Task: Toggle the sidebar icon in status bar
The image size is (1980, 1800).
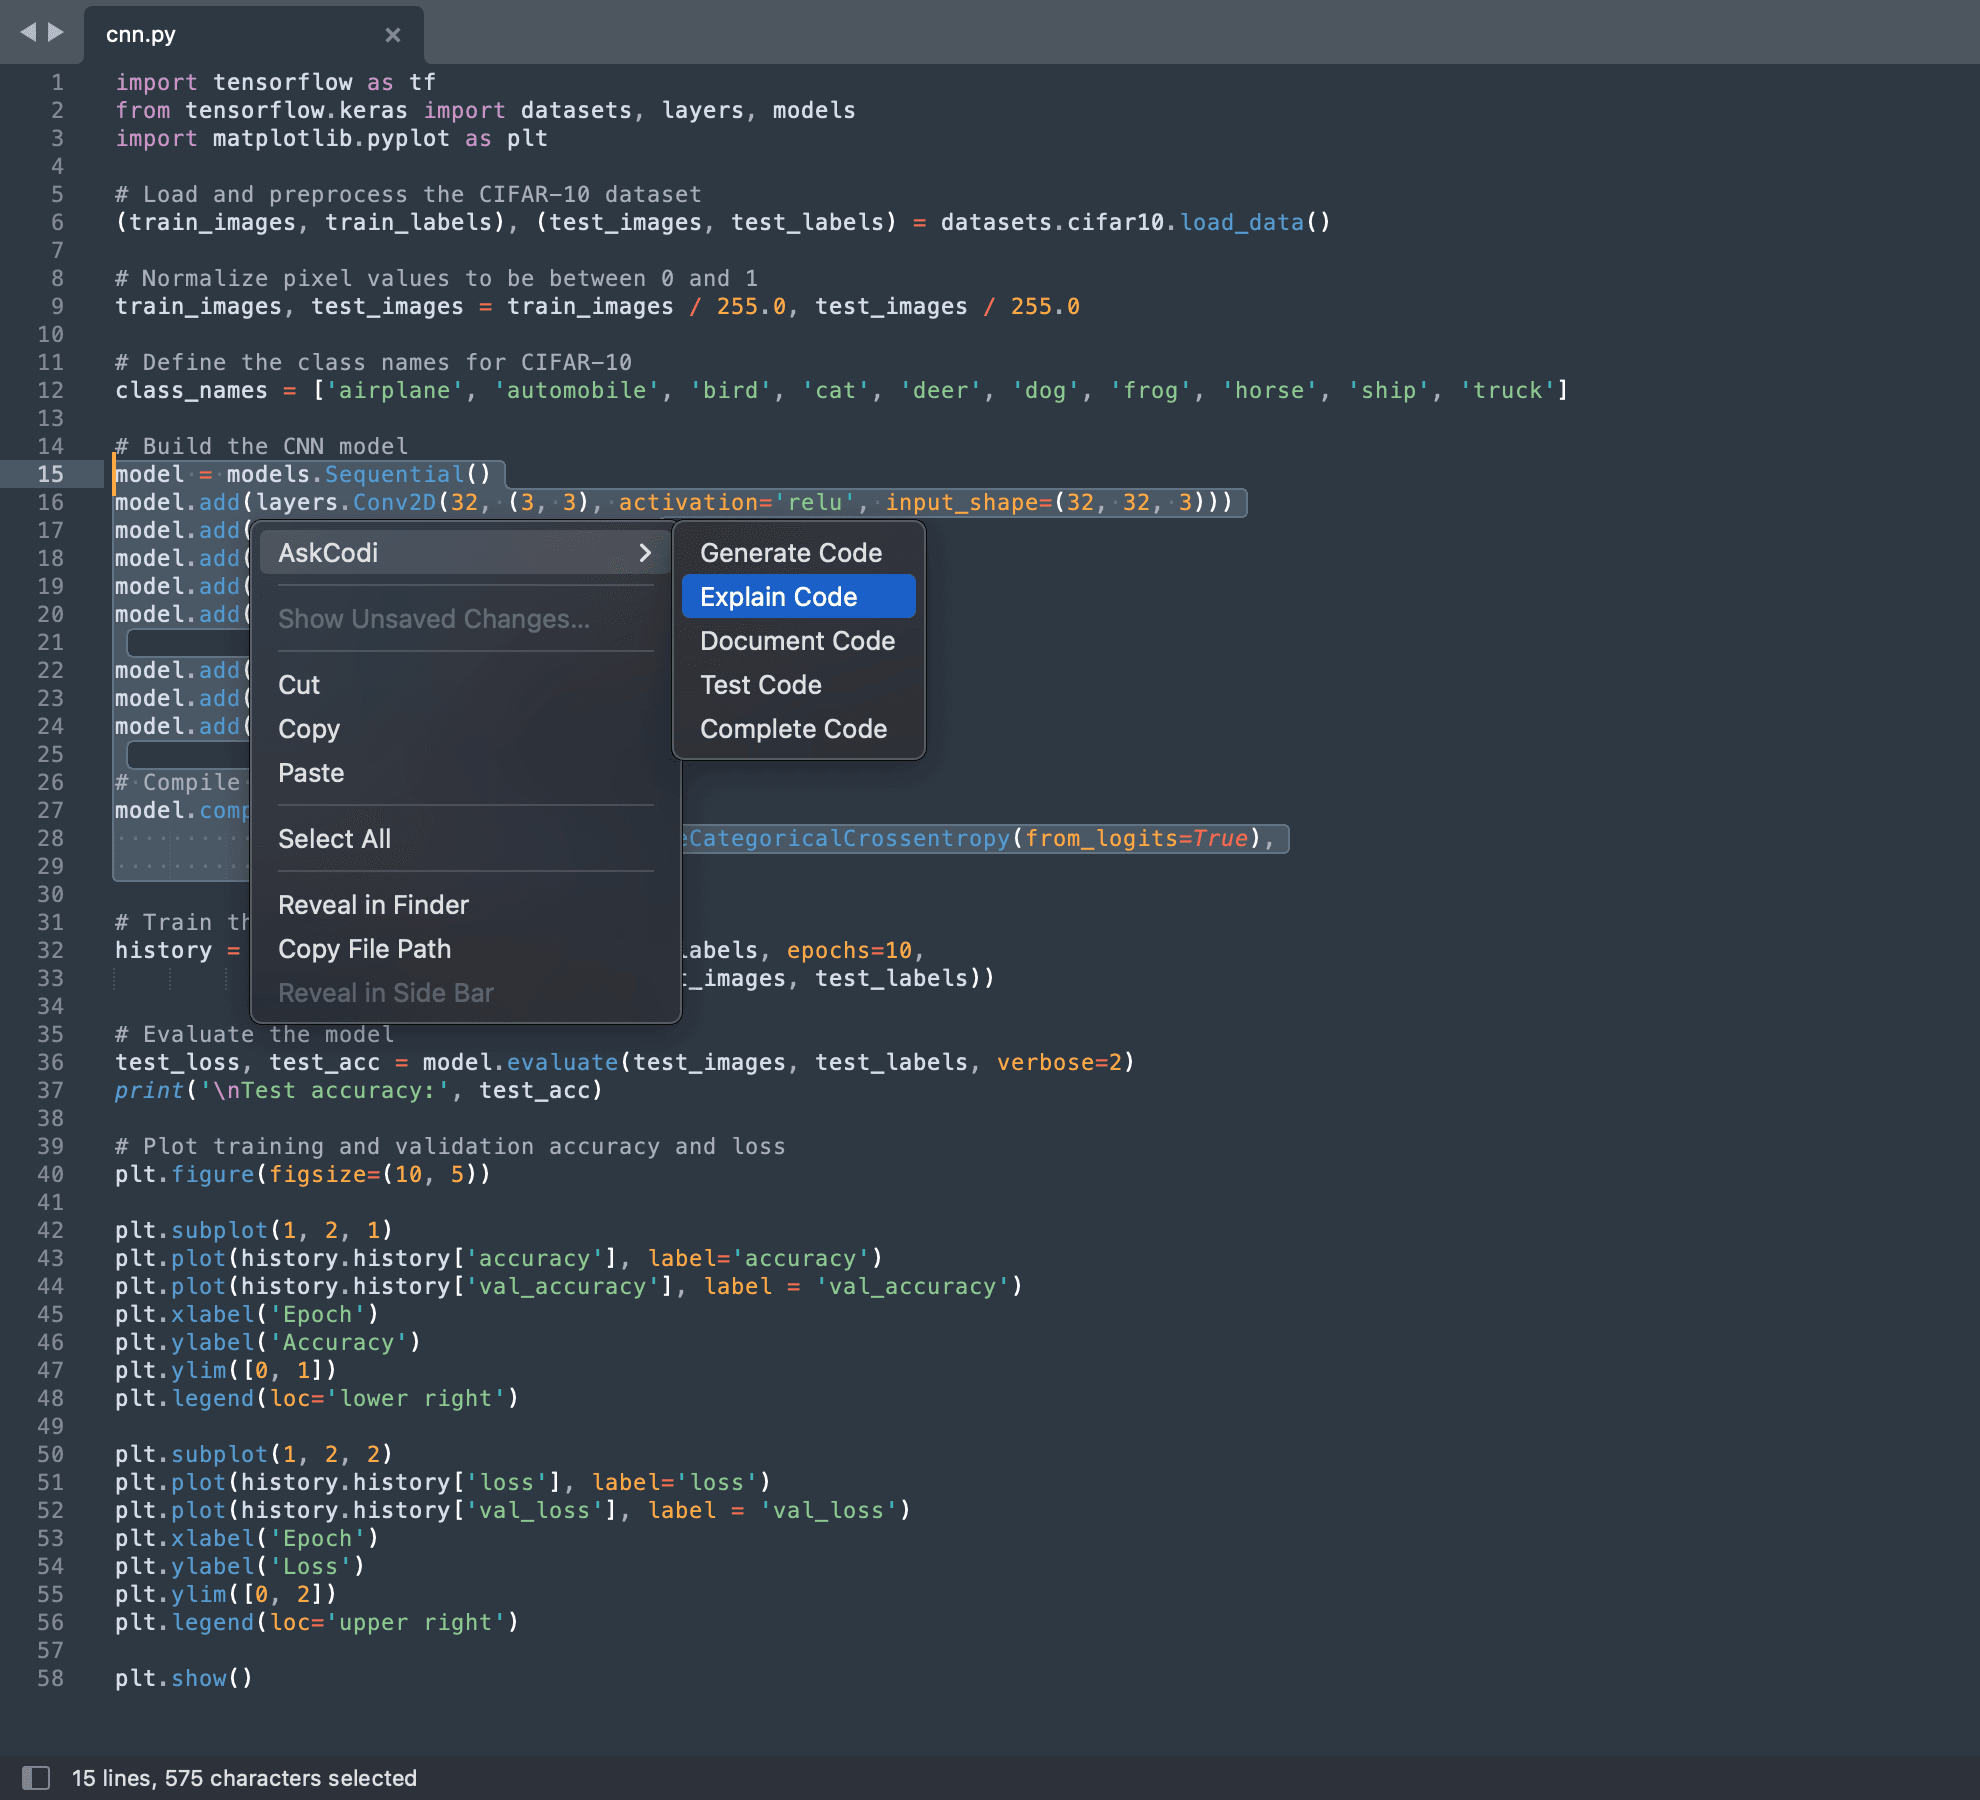Action: (x=36, y=1777)
